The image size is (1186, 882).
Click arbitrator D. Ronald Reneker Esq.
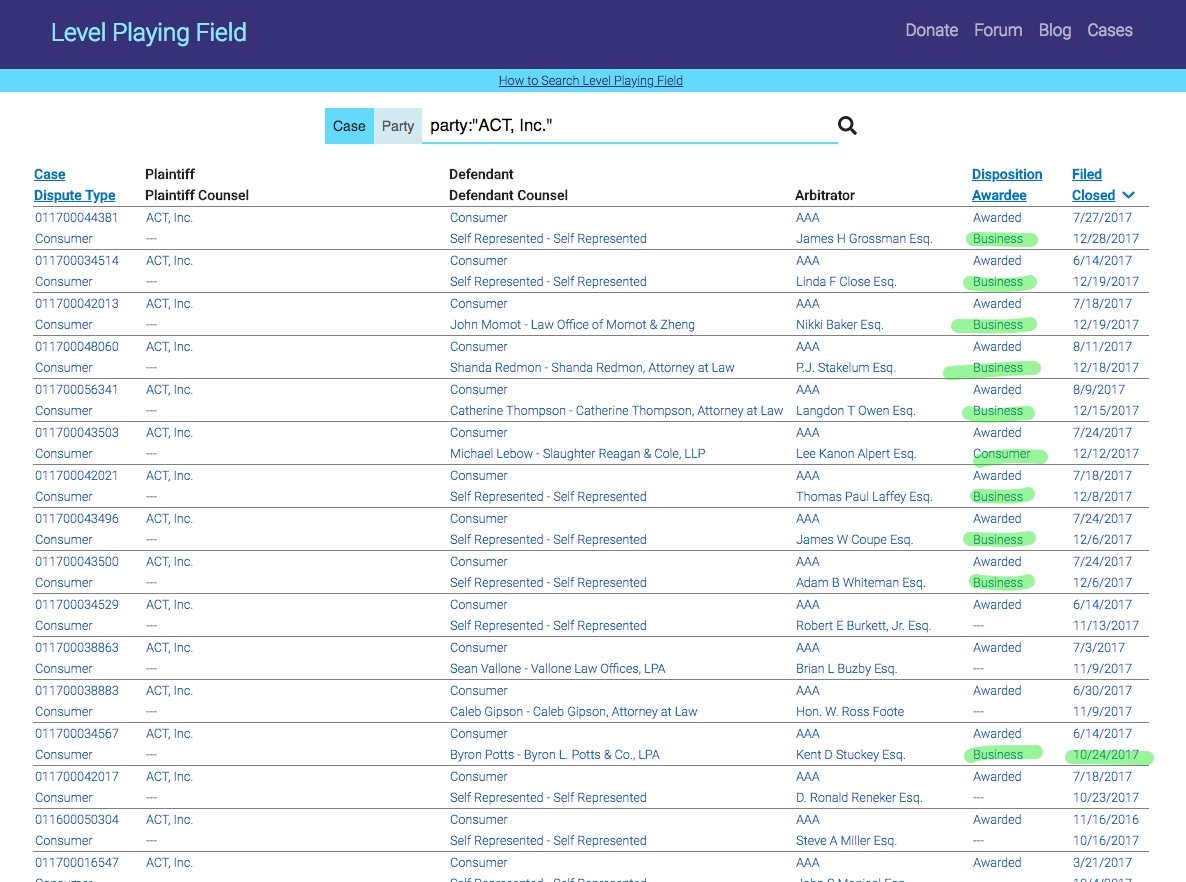pyautogui.click(x=858, y=798)
